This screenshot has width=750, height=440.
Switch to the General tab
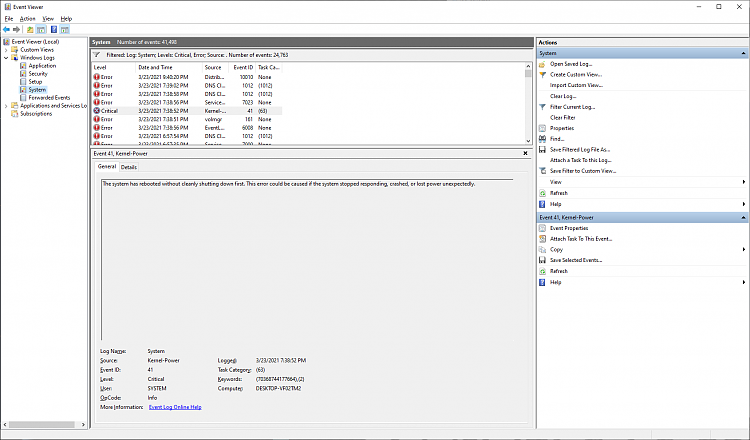tap(107, 166)
